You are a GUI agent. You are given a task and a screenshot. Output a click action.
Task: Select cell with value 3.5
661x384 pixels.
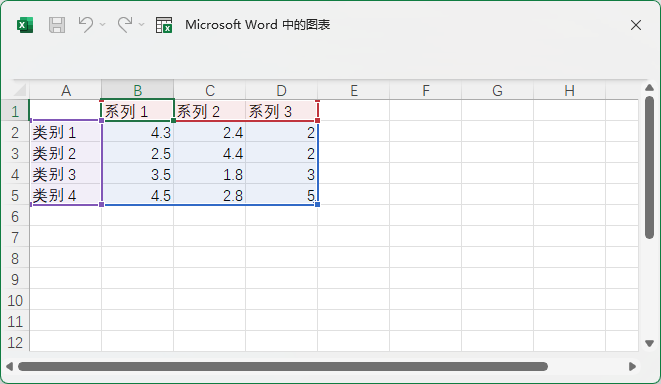point(137,174)
